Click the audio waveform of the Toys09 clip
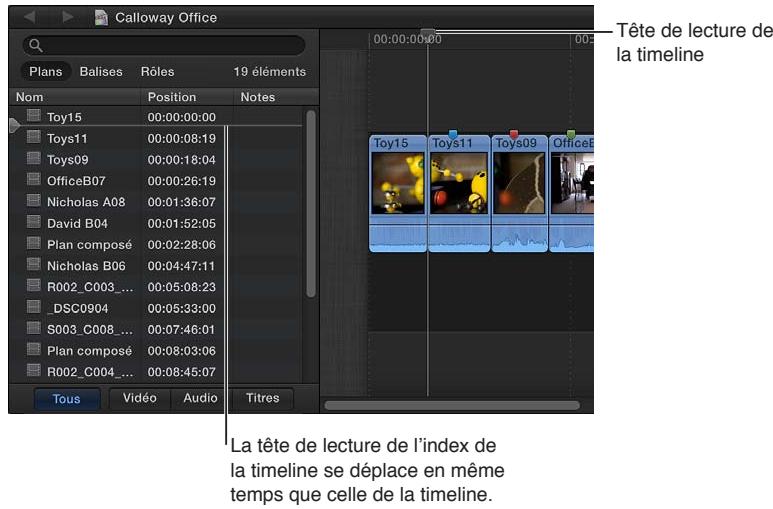 pyautogui.click(x=520, y=238)
